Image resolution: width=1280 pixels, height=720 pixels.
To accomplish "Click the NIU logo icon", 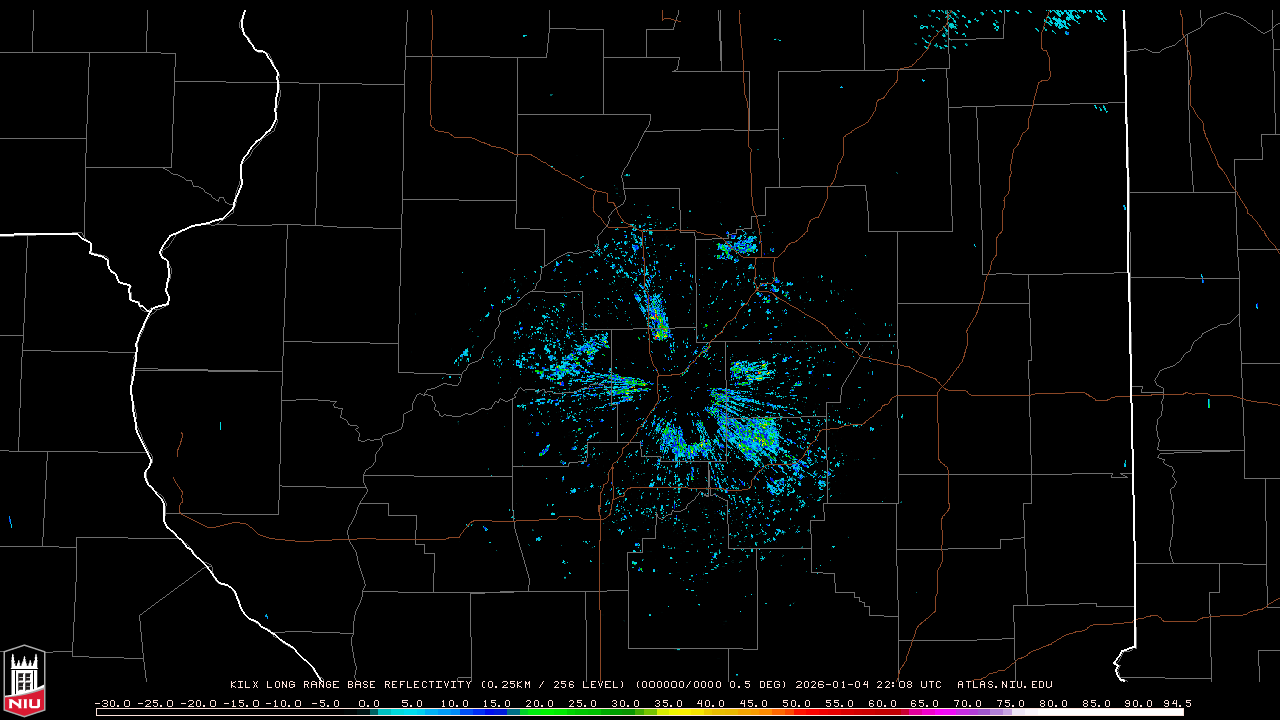I will pyautogui.click(x=24, y=680).
